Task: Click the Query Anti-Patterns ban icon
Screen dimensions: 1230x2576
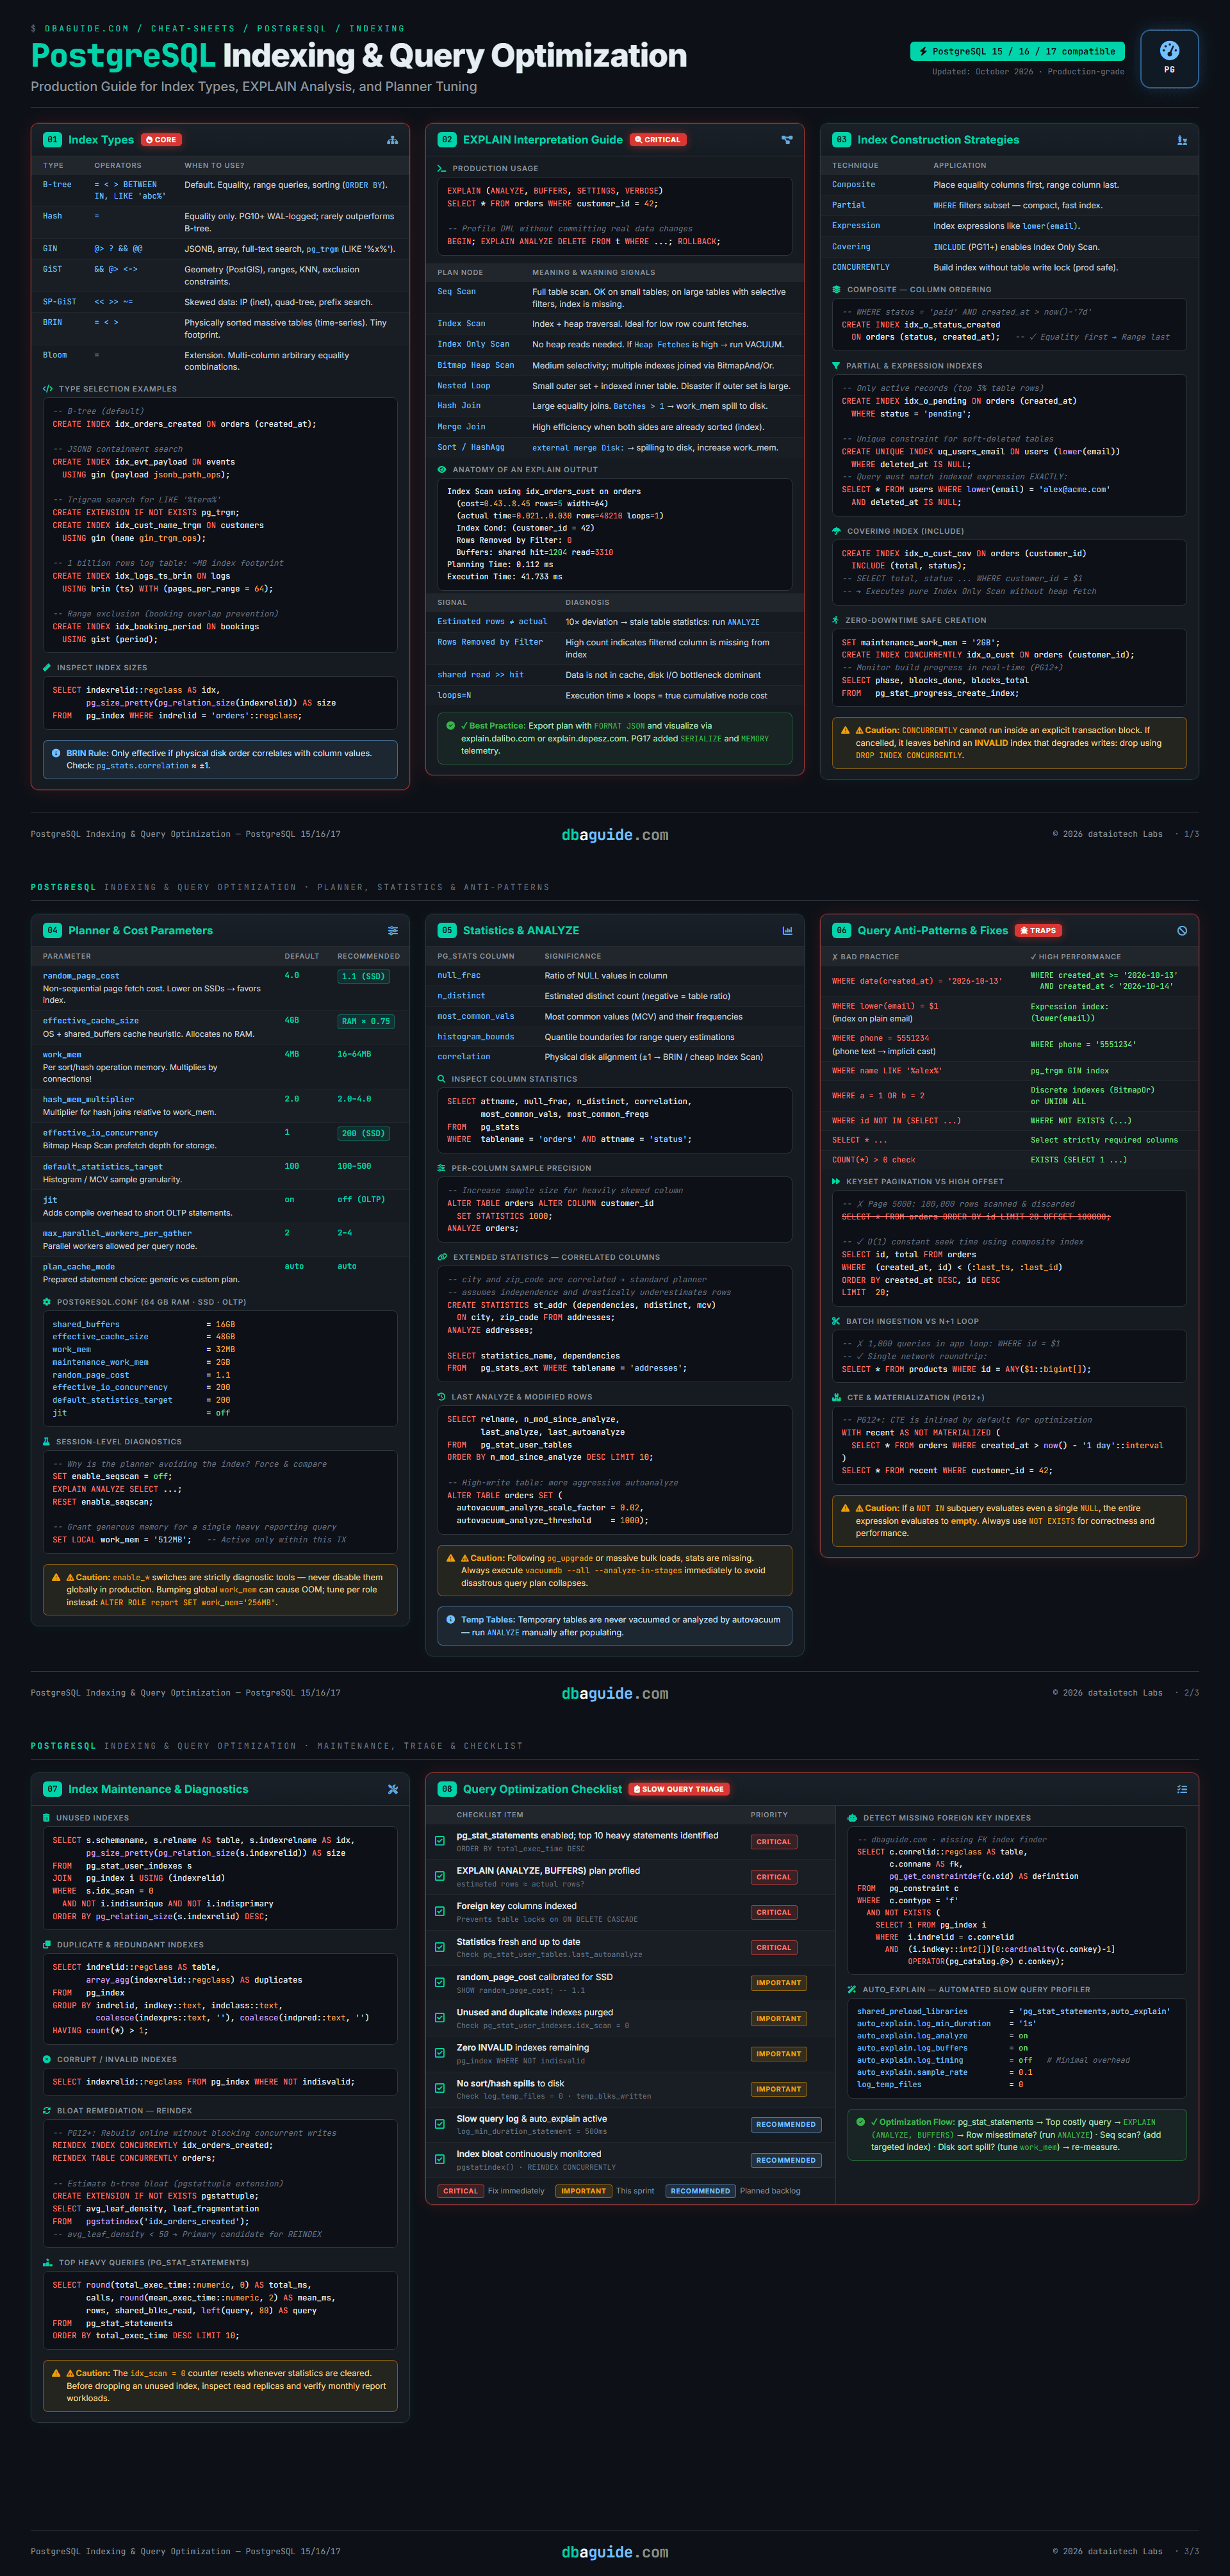Action: click(1182, 930)
